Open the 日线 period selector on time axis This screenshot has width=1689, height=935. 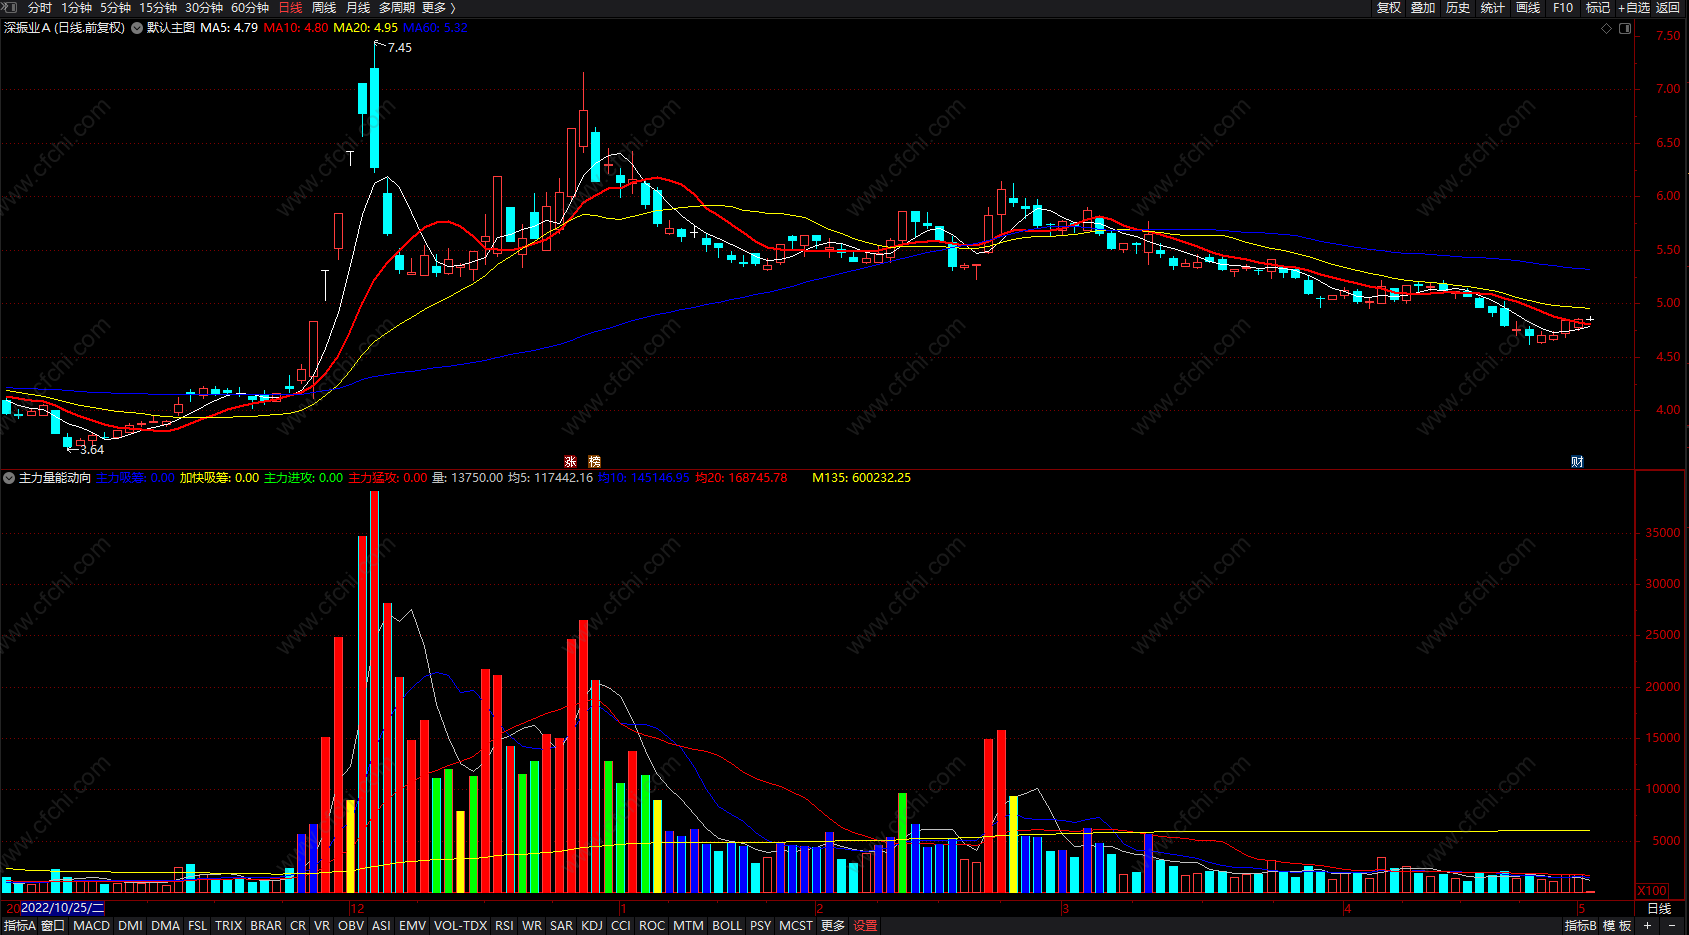coord(1659,909)
